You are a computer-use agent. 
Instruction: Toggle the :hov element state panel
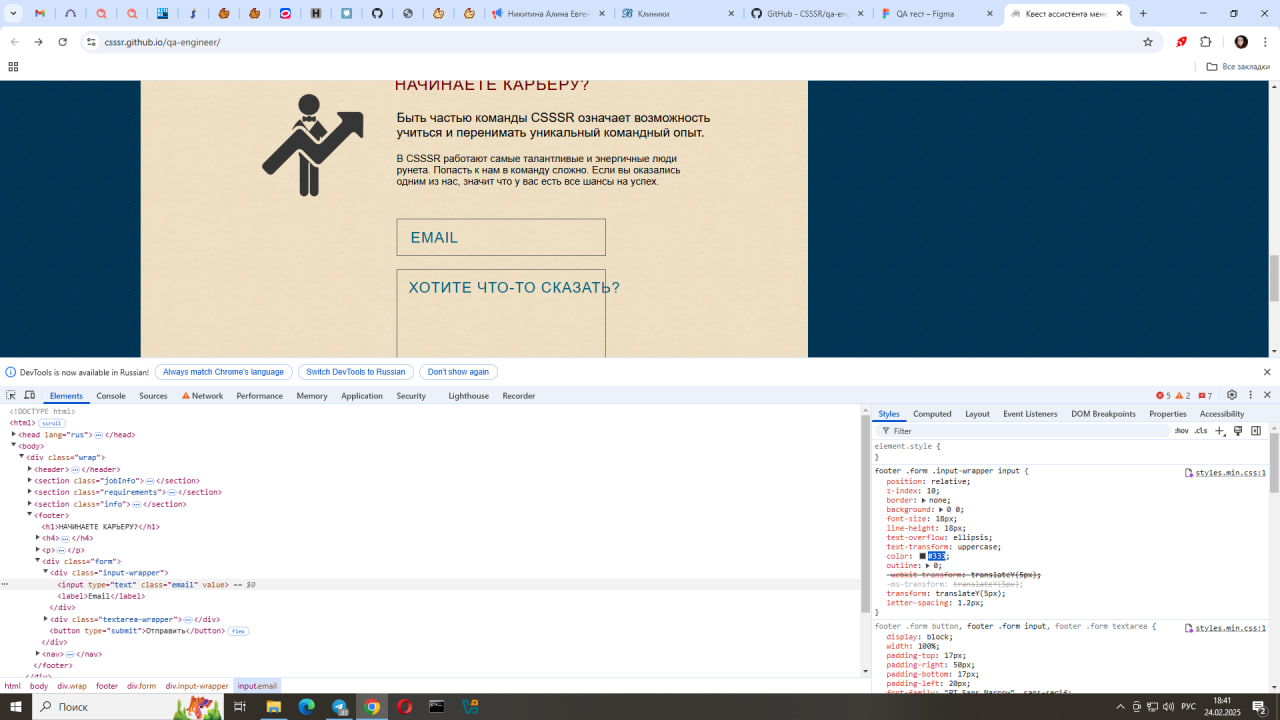(1181, 431)
